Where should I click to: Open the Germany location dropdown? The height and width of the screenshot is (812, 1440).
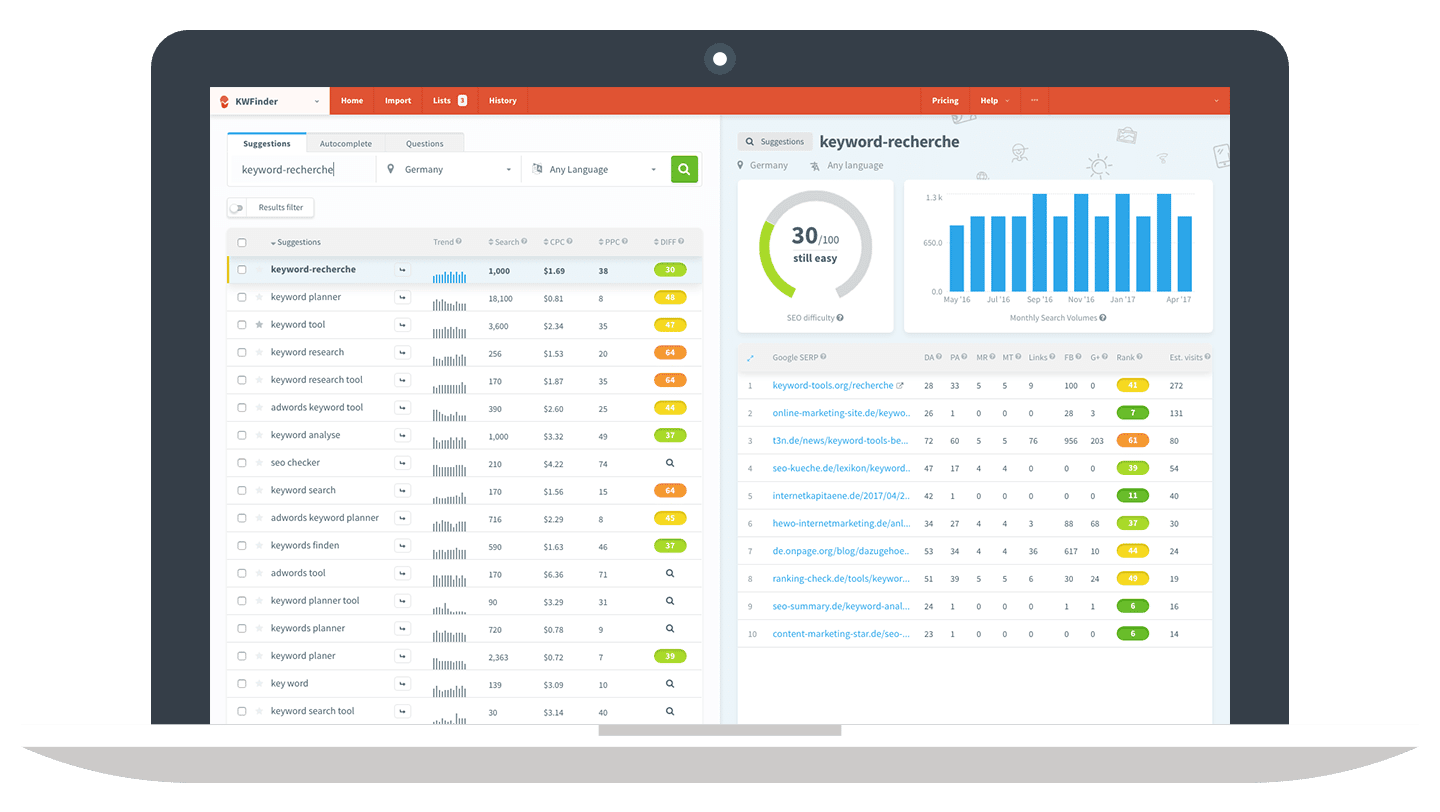[x=449, y=170]
